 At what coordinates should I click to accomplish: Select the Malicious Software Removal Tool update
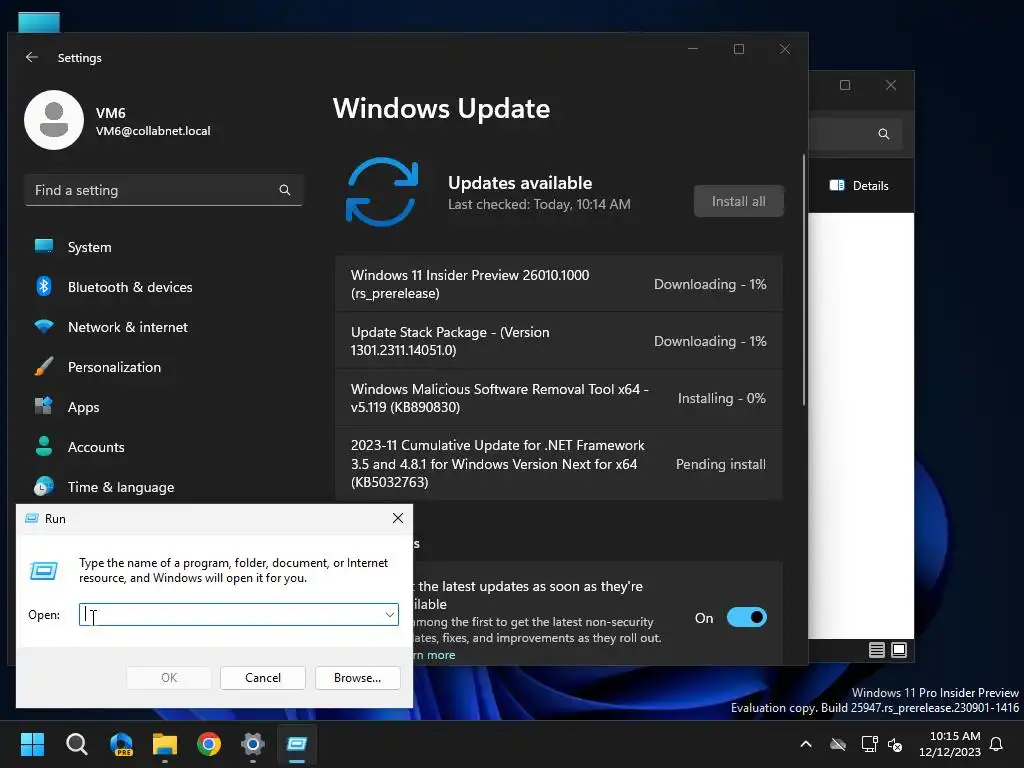(558, 398)
